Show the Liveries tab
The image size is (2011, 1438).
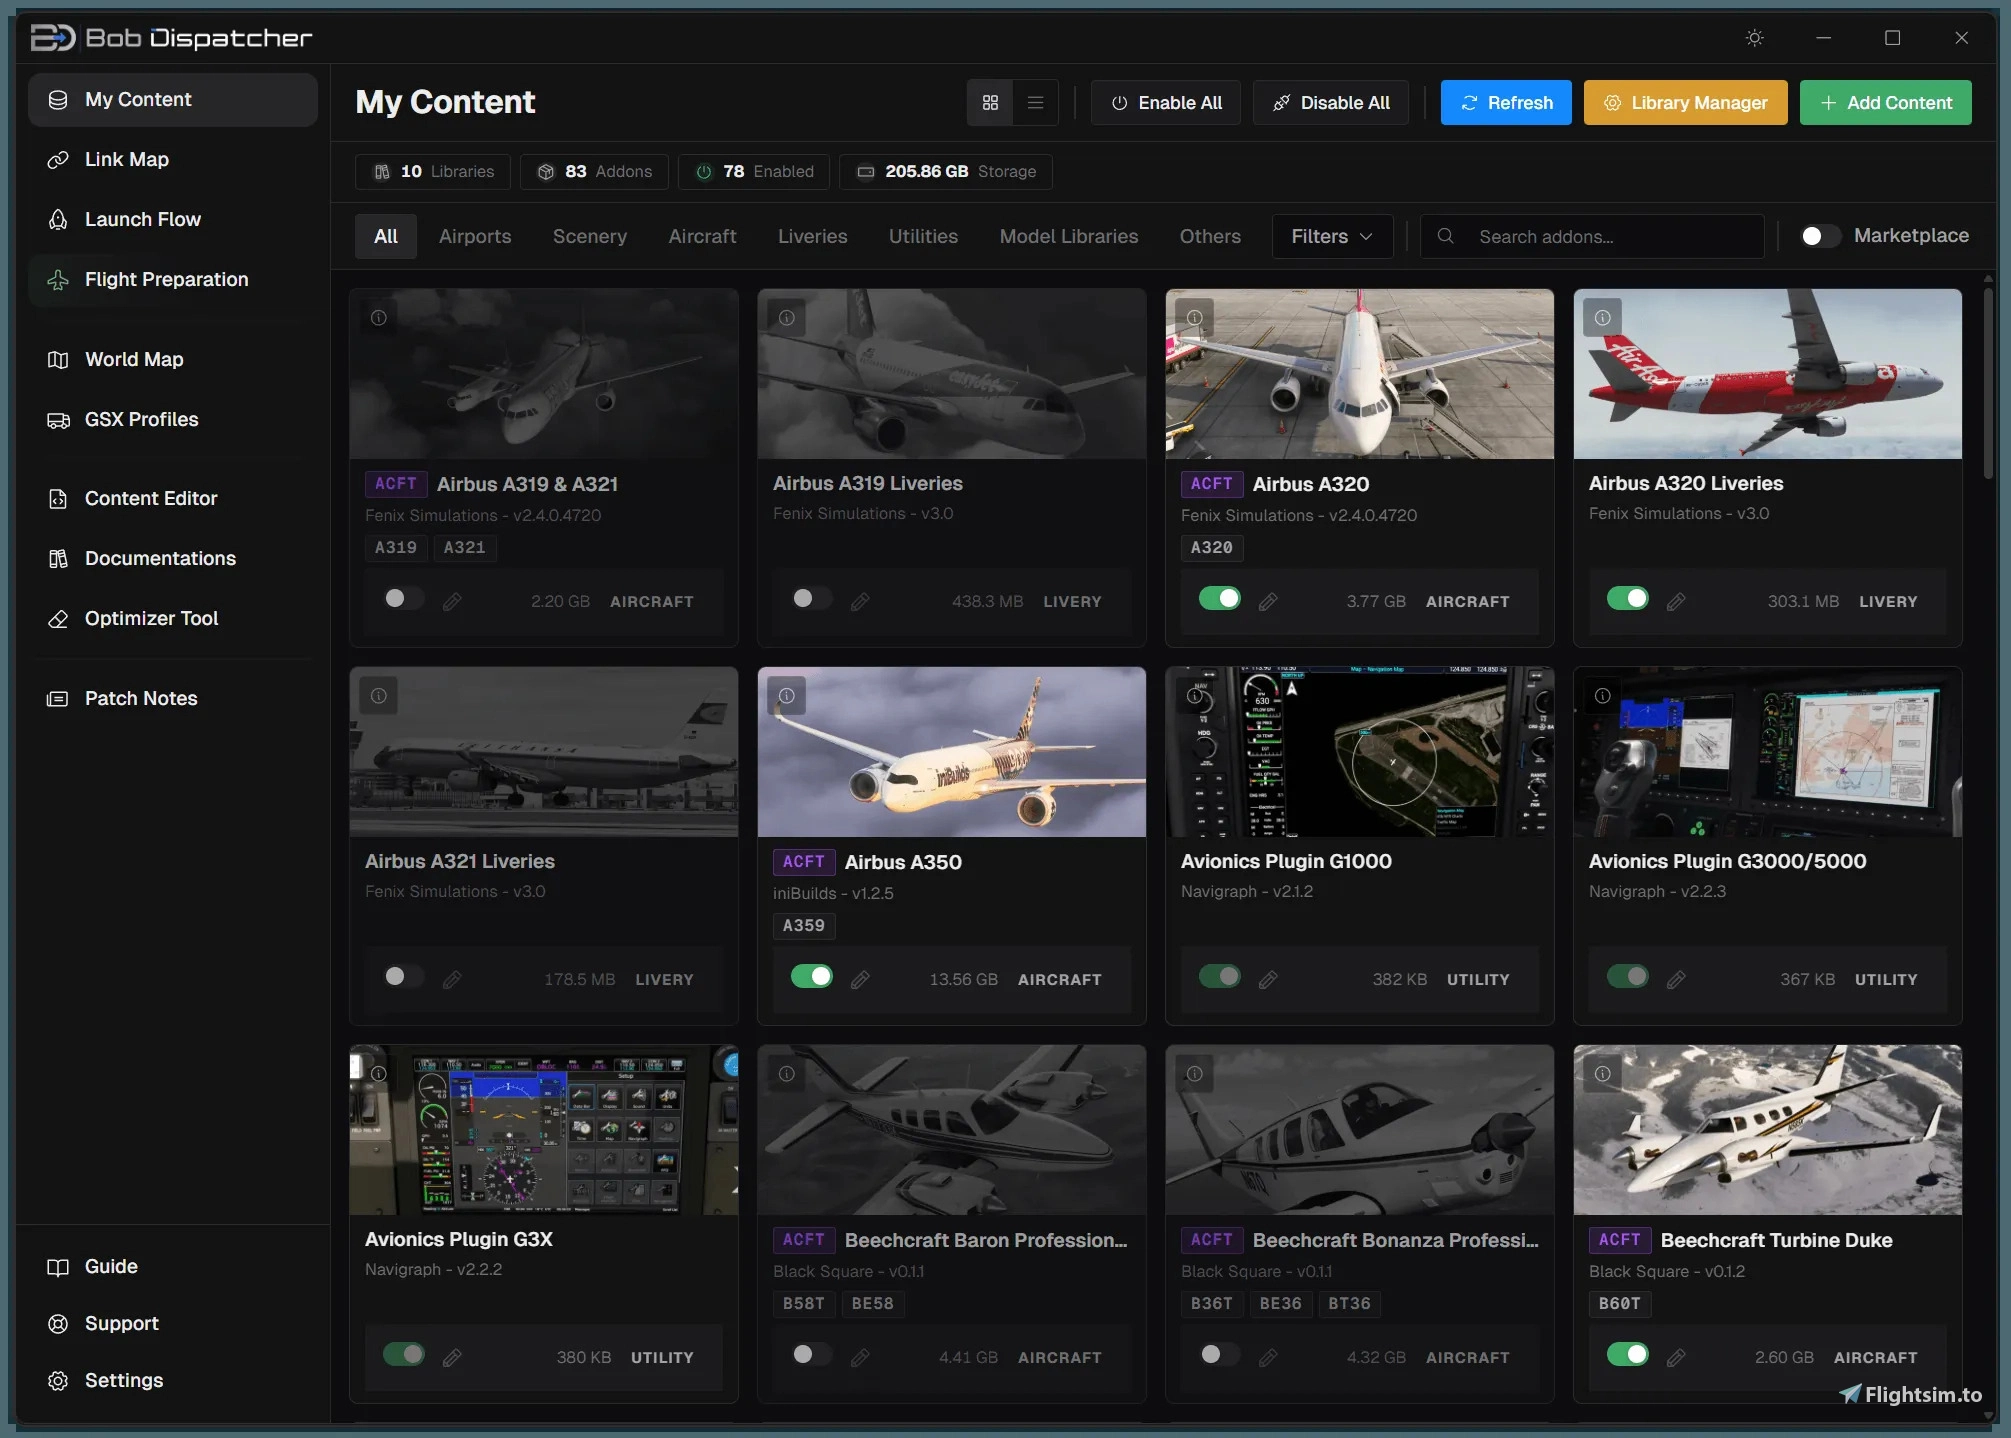[x=812, y=236]
